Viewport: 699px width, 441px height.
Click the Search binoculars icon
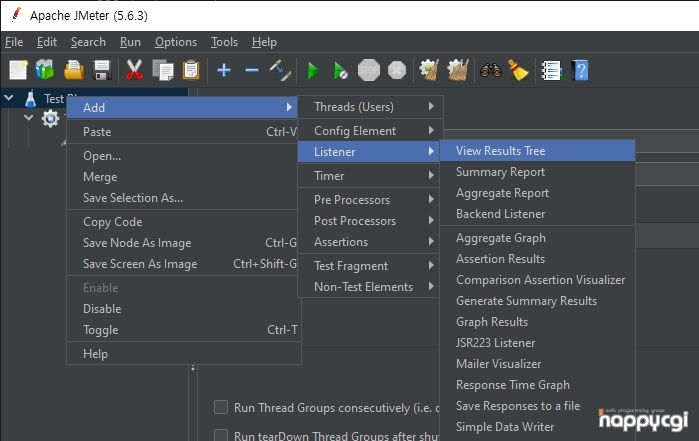click(491, 70)
